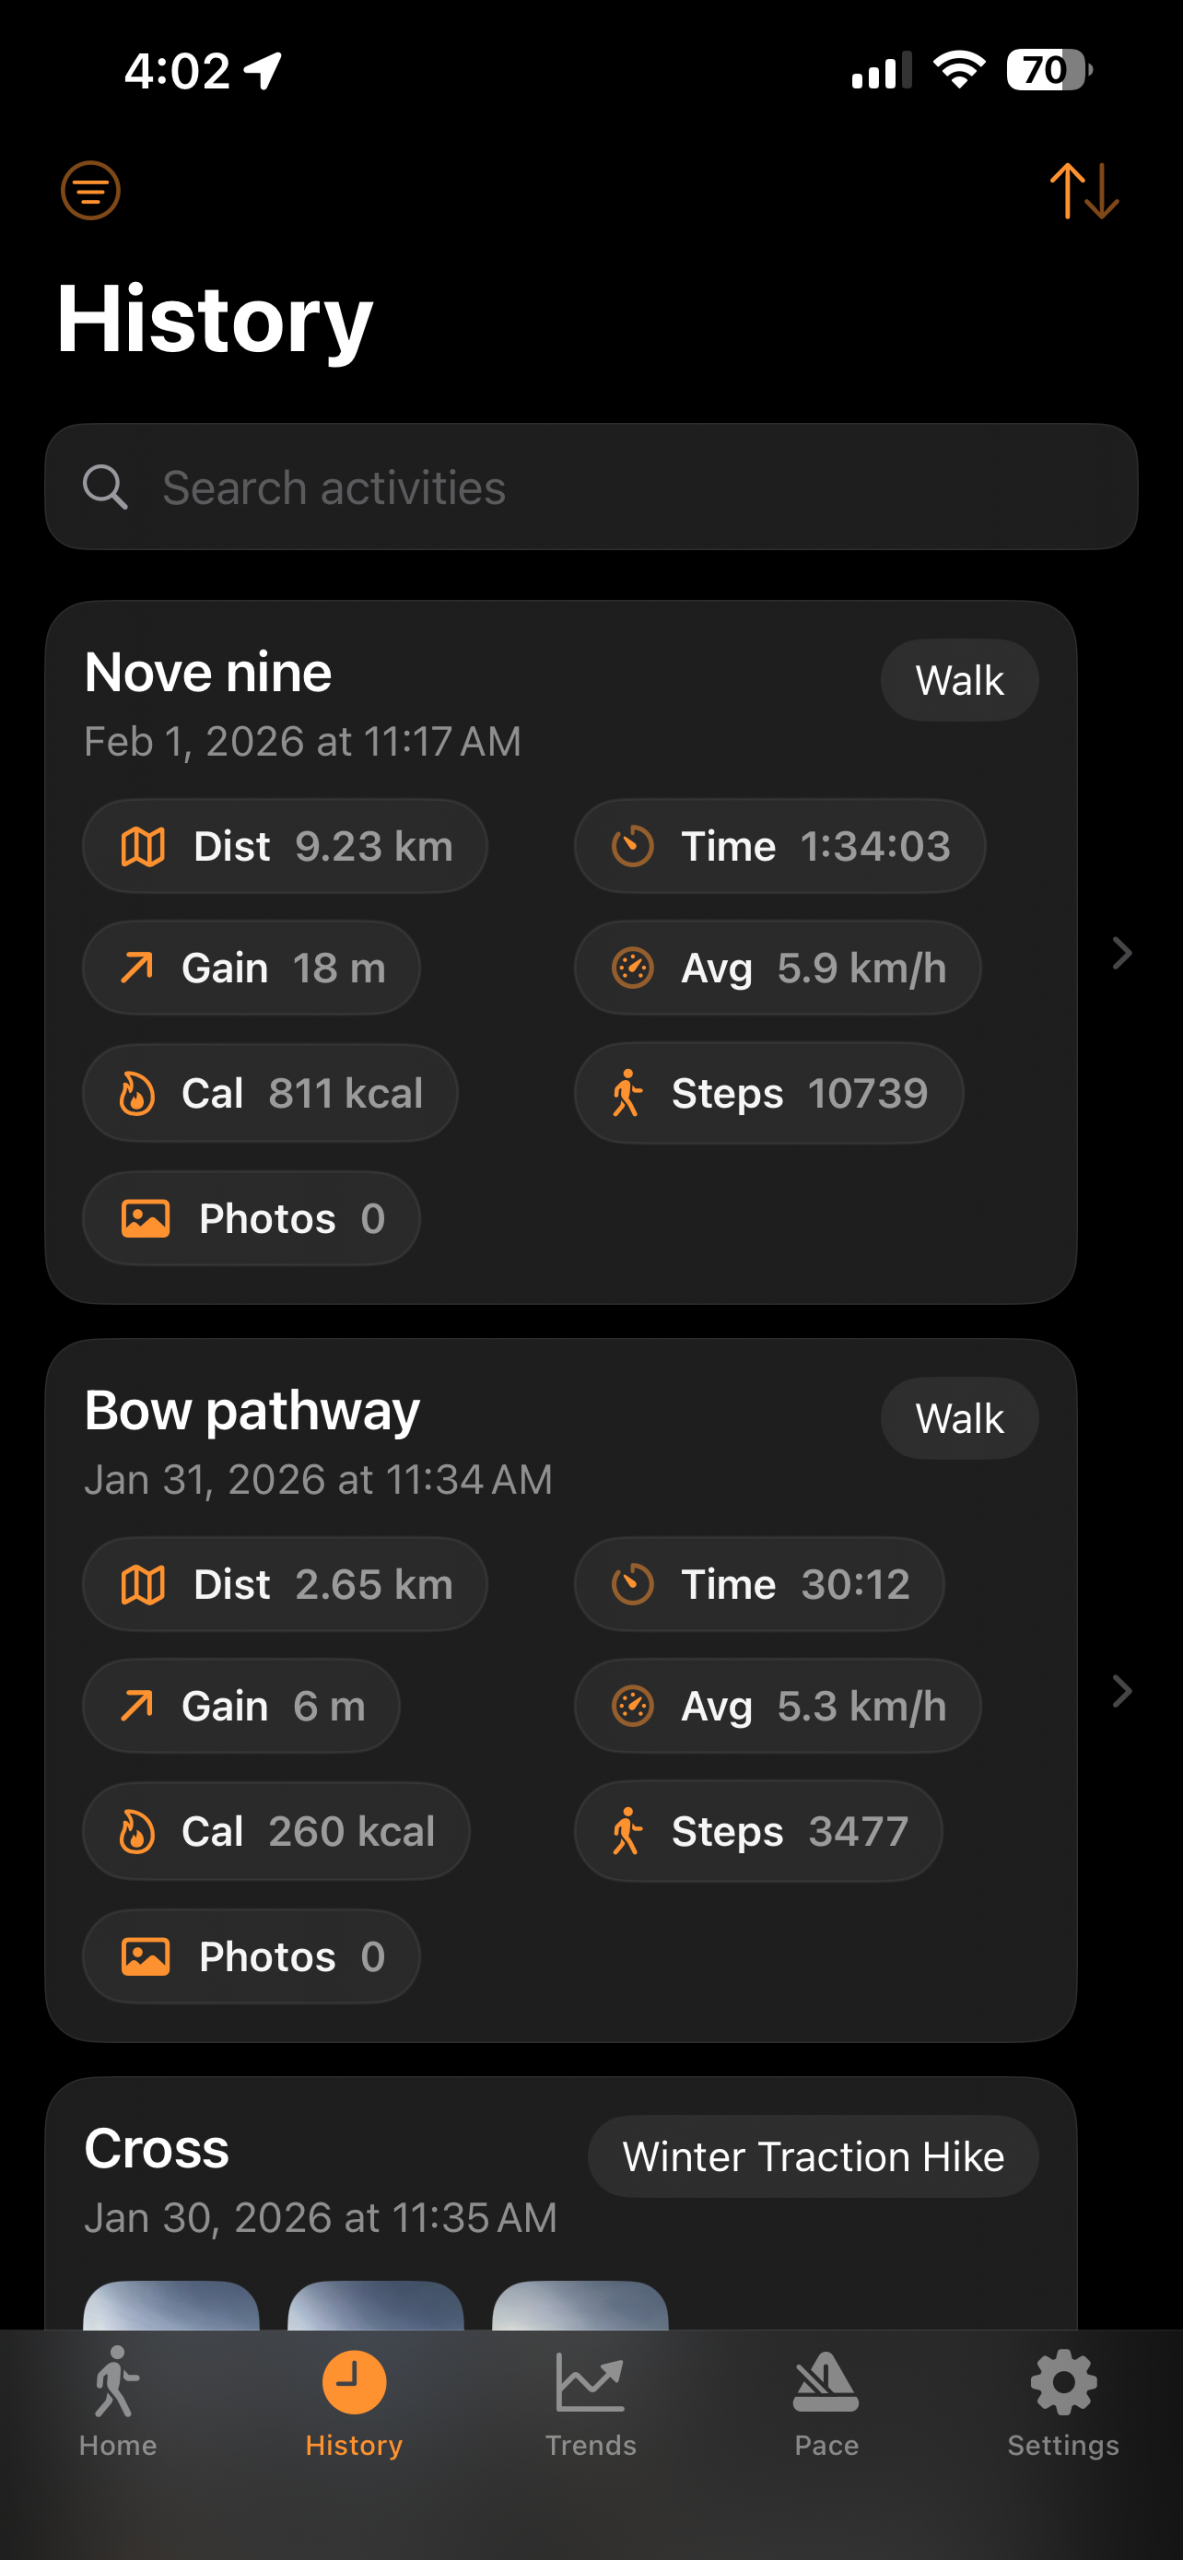Select the History clock icon
Viewport: 1183px width, 2560px height.
click(354, 2381)
